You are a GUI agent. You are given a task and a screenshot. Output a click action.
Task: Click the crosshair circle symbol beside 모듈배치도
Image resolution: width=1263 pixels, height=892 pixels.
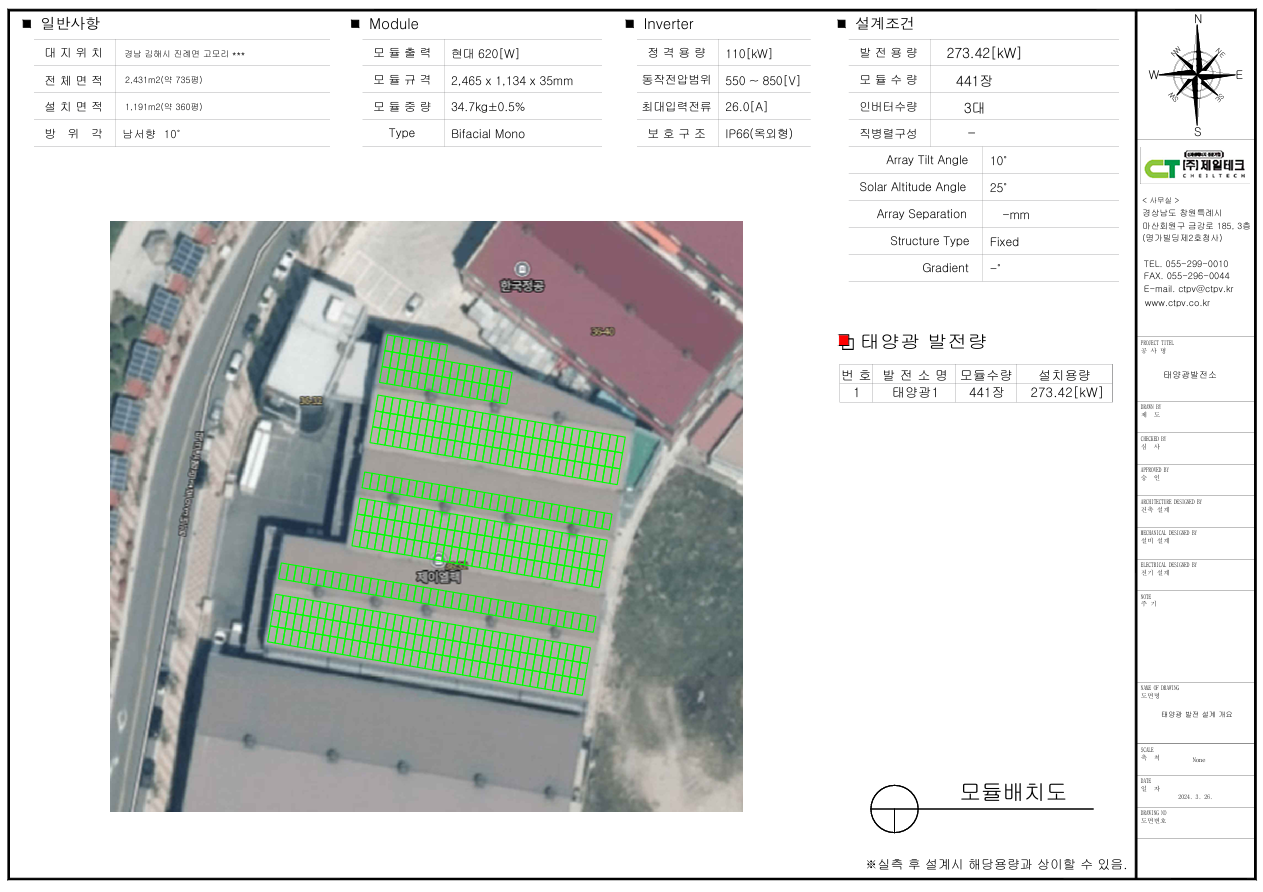[894, 808]
